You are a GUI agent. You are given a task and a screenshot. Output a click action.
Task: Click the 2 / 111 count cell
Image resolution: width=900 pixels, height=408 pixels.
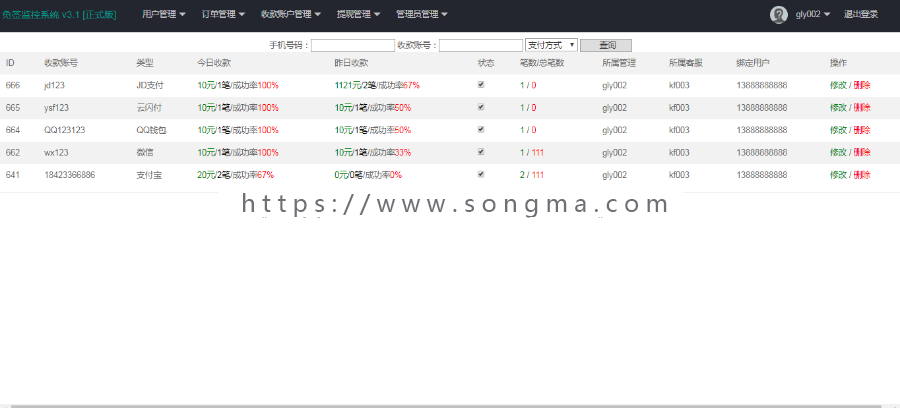click(x=532, y=174)
